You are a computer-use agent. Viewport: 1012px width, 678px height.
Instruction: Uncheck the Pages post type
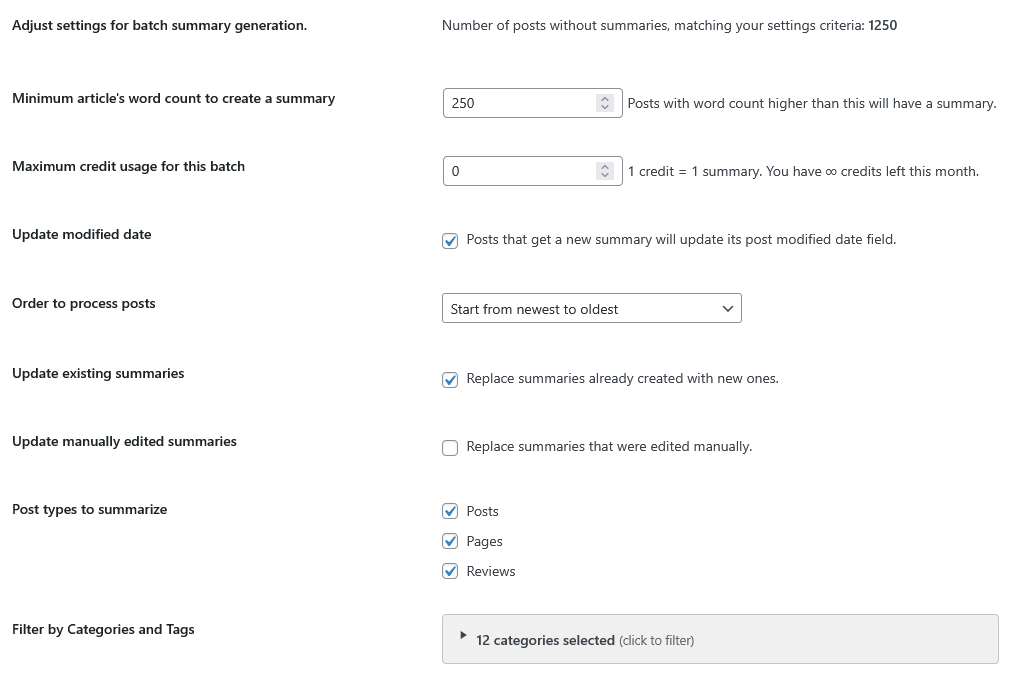tap(450, 541)
